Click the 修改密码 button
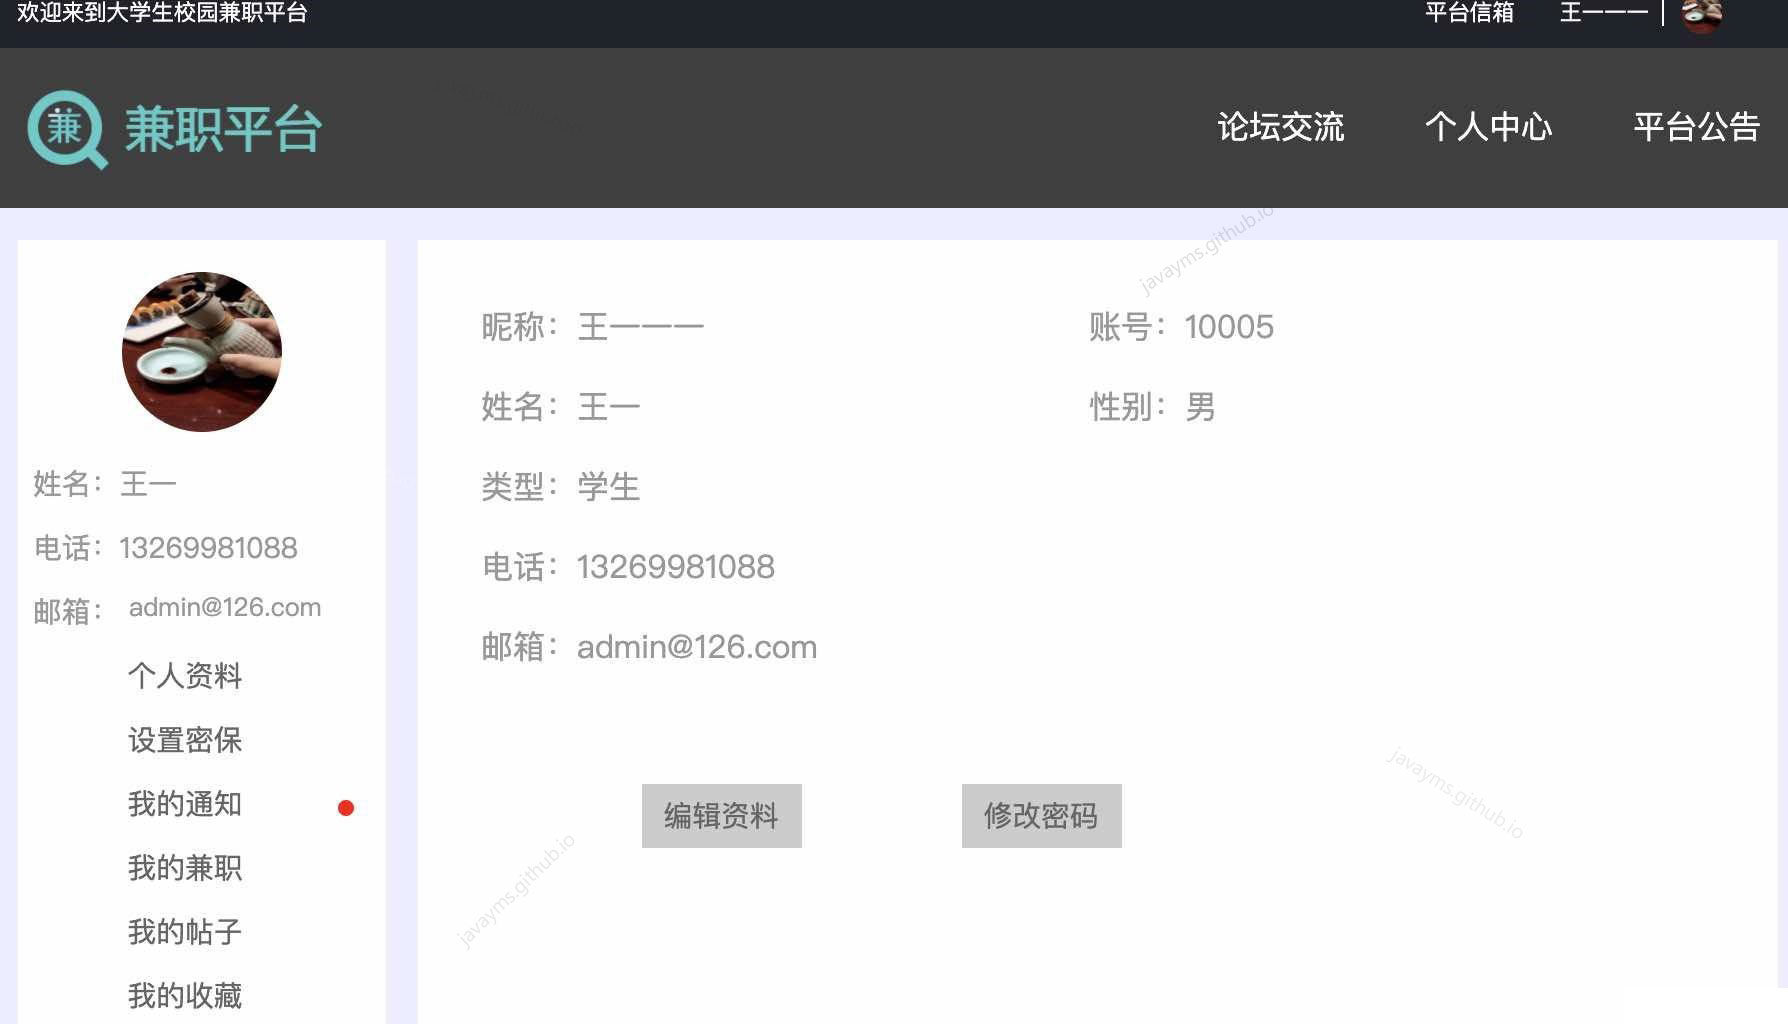The width and height of the screenshot is (1788, 1024). tap(1041, 816)
